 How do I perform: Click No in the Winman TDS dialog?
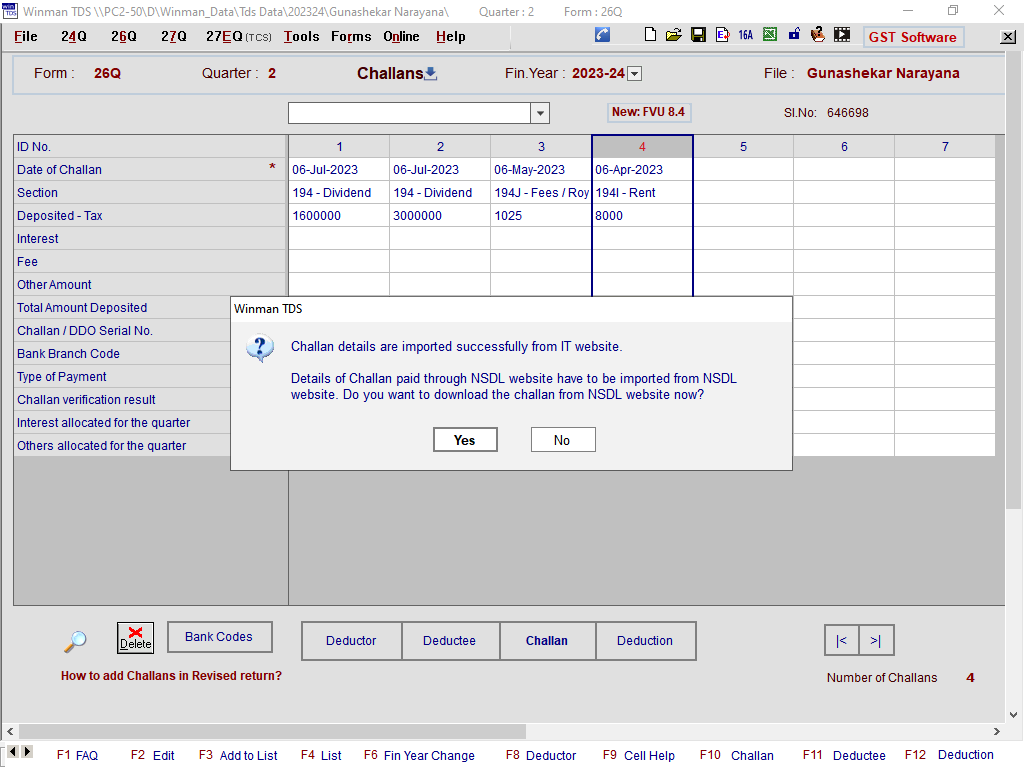pyautogui.click(x=562, y=440)
